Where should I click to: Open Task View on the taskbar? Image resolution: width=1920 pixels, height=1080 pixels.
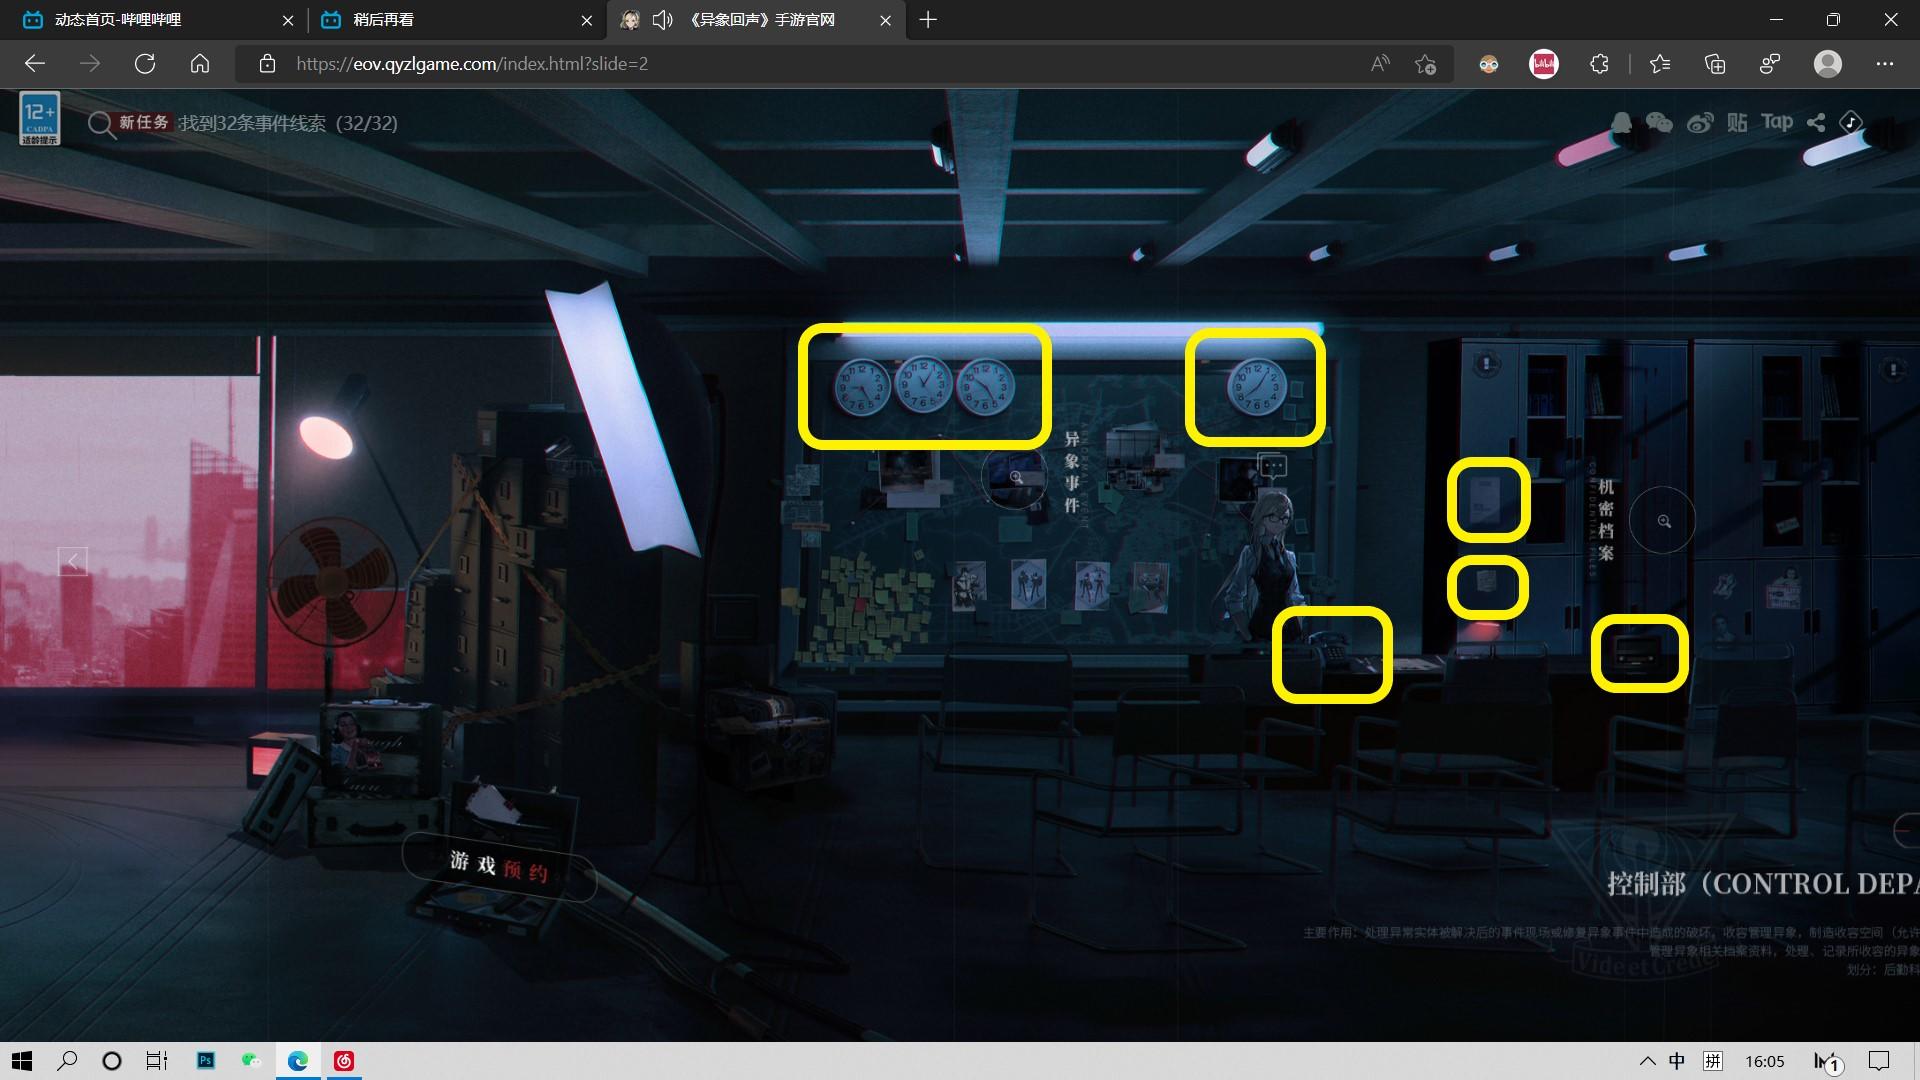157,1061
